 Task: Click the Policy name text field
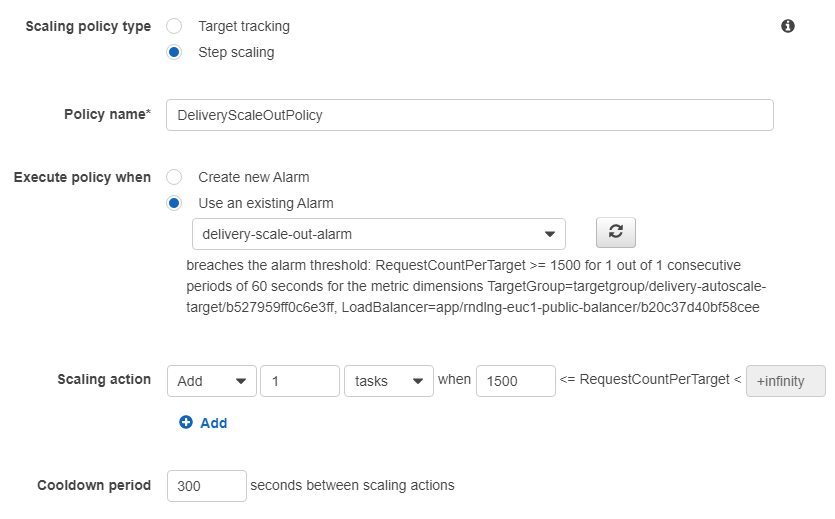coord(469,115)
